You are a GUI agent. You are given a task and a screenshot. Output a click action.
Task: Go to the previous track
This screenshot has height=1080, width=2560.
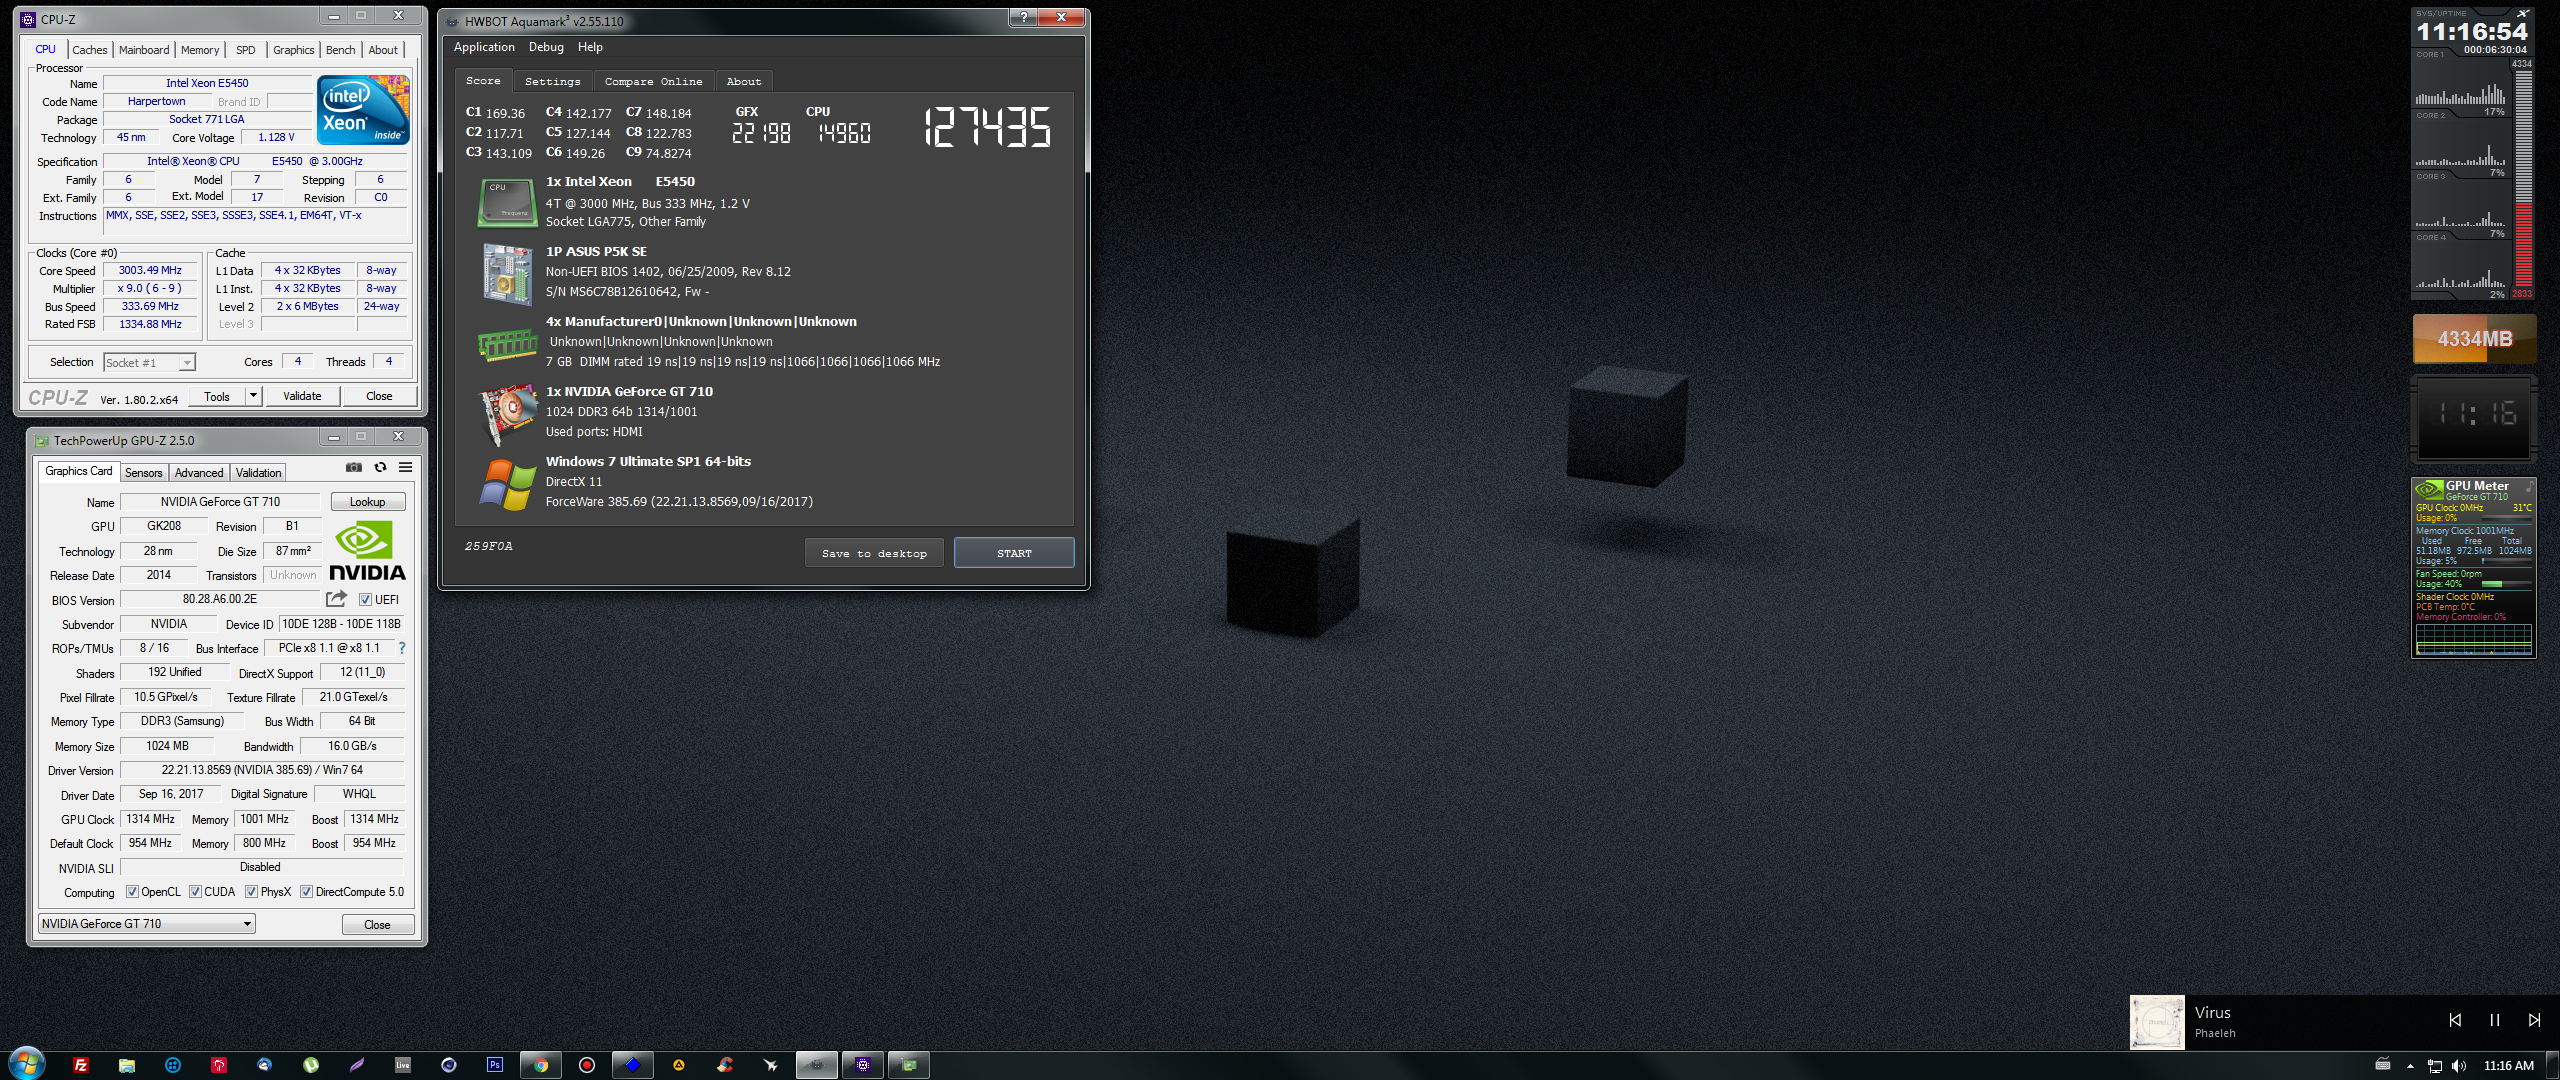click(x=2455, y=1020)
